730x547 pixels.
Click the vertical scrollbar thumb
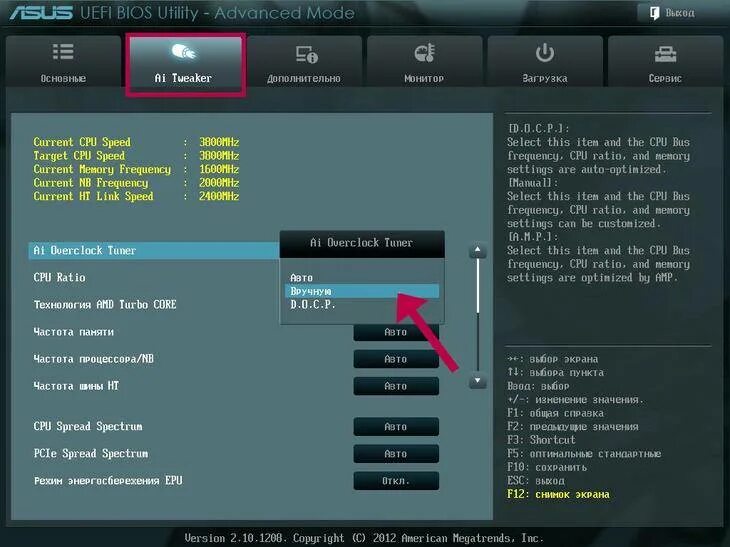coord(478,286)
